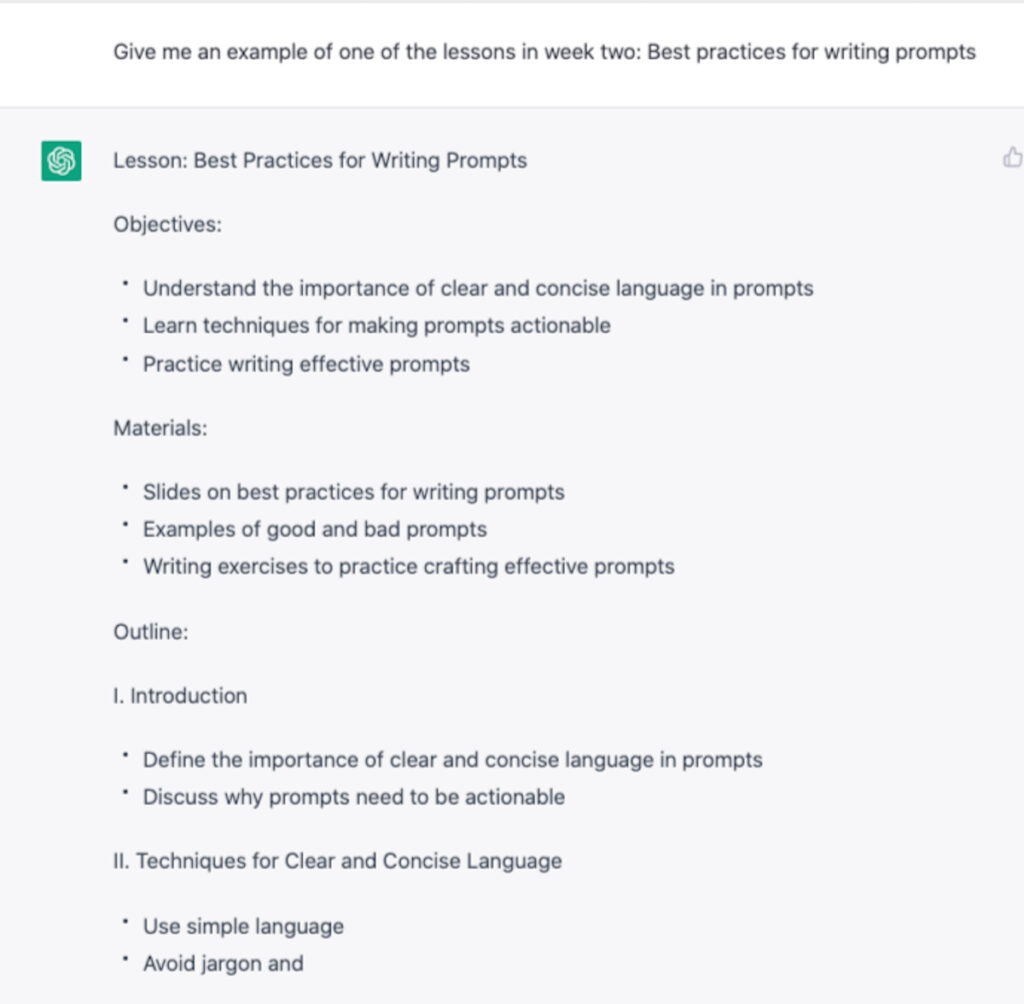Select the 'Understand the importance' objective line

pos(478,289)
